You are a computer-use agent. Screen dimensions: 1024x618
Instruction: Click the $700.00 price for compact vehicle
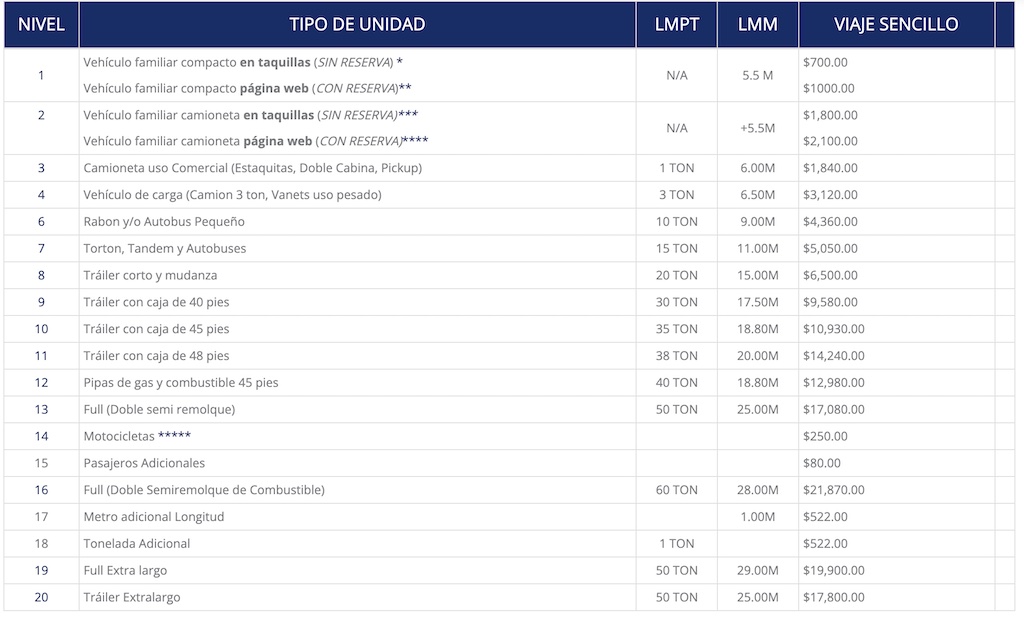pos(825,63)
